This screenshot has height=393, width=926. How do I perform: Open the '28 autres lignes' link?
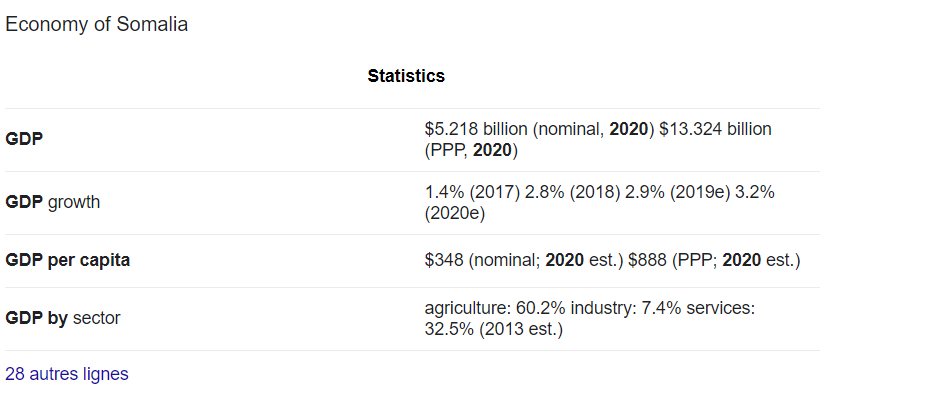point(67,374)
